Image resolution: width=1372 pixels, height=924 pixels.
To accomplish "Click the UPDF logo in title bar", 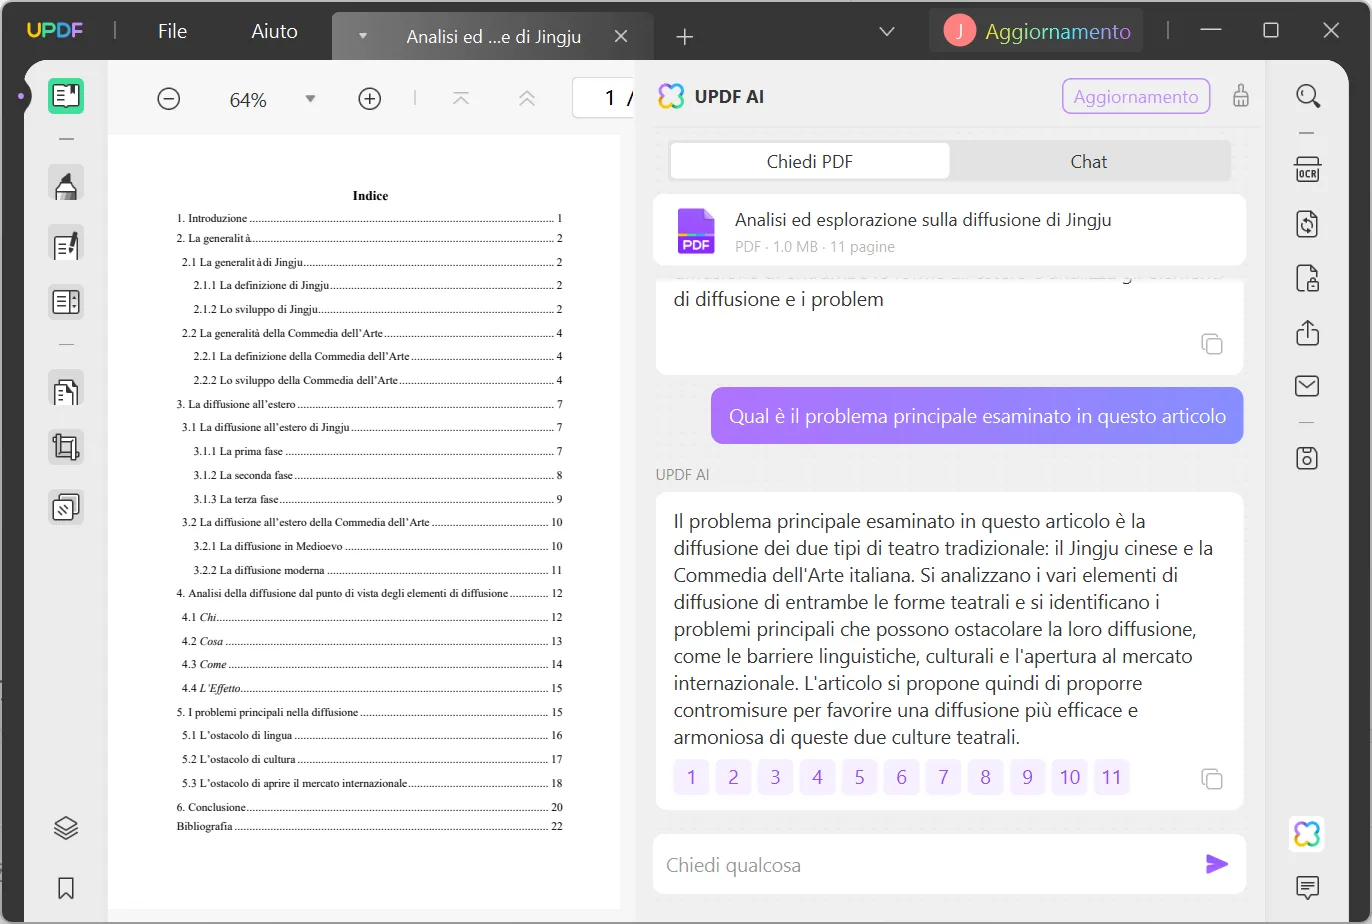I will (55, 31).
